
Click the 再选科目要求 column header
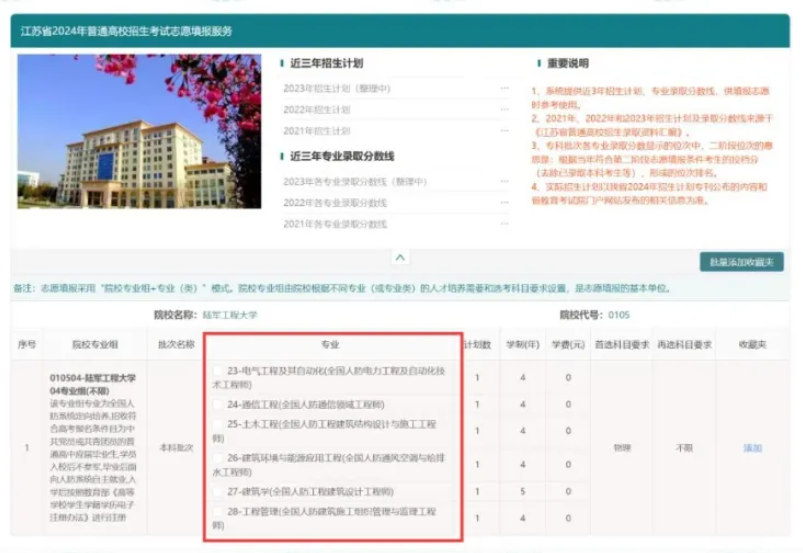685,345
